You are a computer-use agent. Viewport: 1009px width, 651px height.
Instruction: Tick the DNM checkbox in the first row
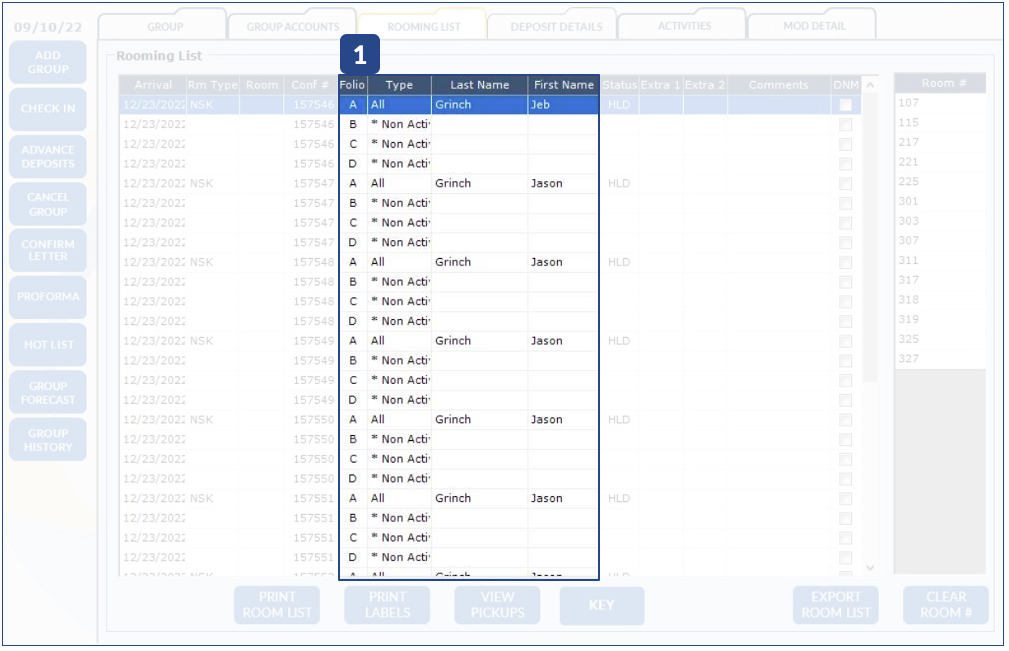tap(846, 105)
